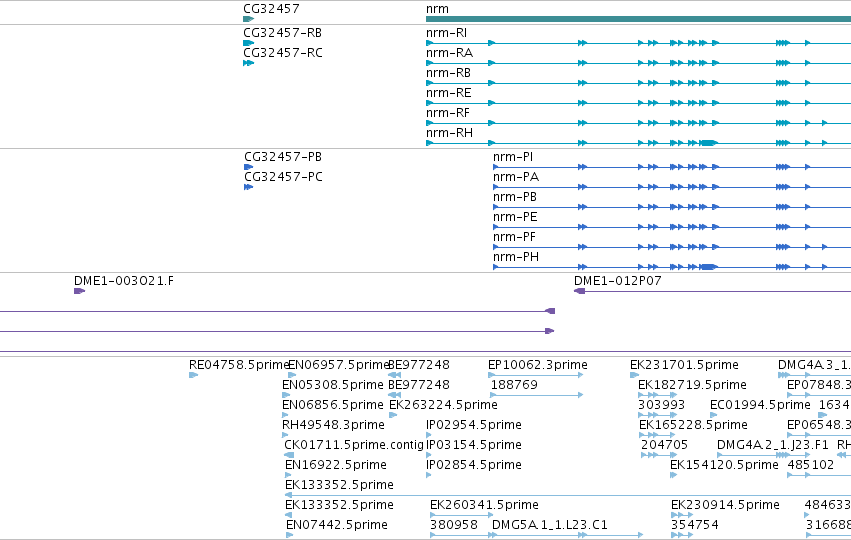Viewport: 851px width, 540px height.
Task: Select the 485102 feature label
Action: [810, 465]
